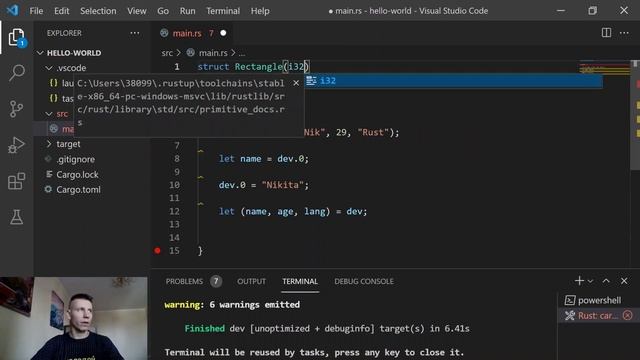
Task: Open the Extensions view
Action: 16,181
